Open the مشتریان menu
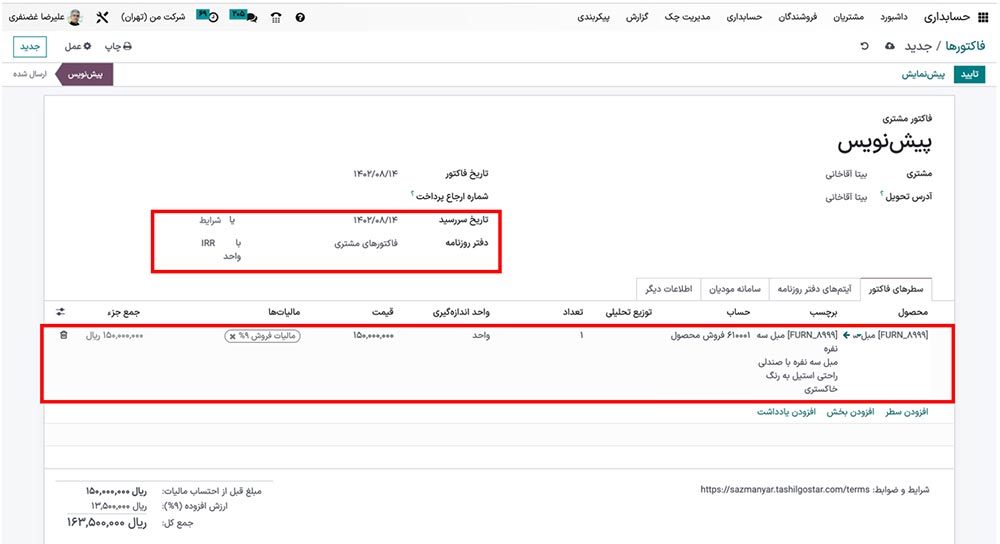 coord(848,17)
